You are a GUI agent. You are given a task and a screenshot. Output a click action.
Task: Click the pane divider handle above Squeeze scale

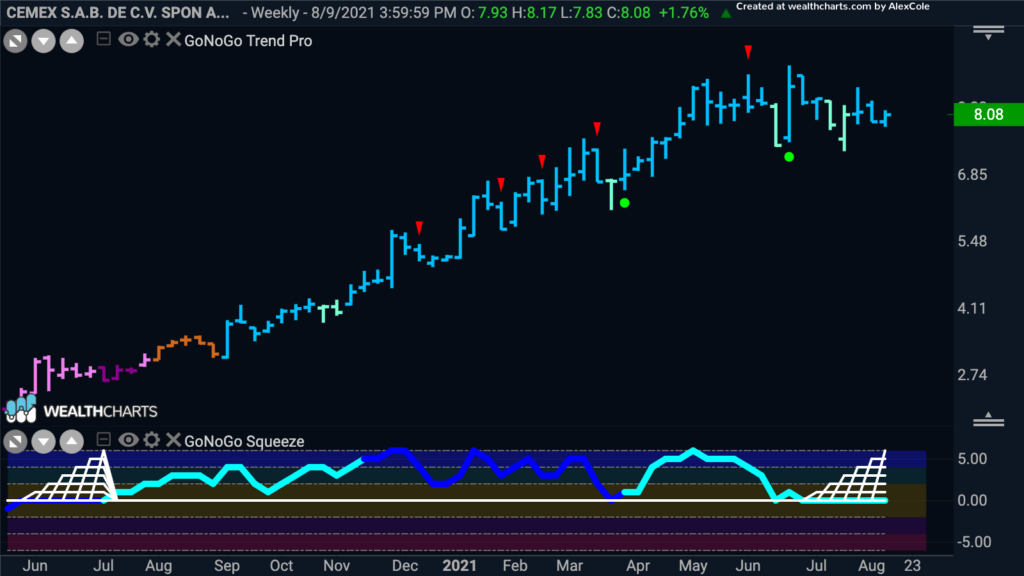[989, 419]
